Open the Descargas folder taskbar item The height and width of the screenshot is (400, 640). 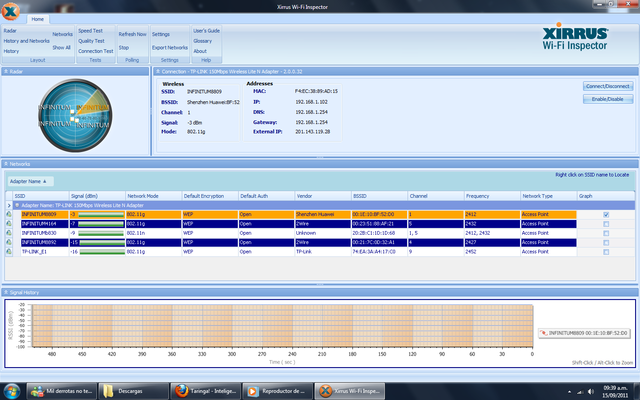[x=133, y=391]
